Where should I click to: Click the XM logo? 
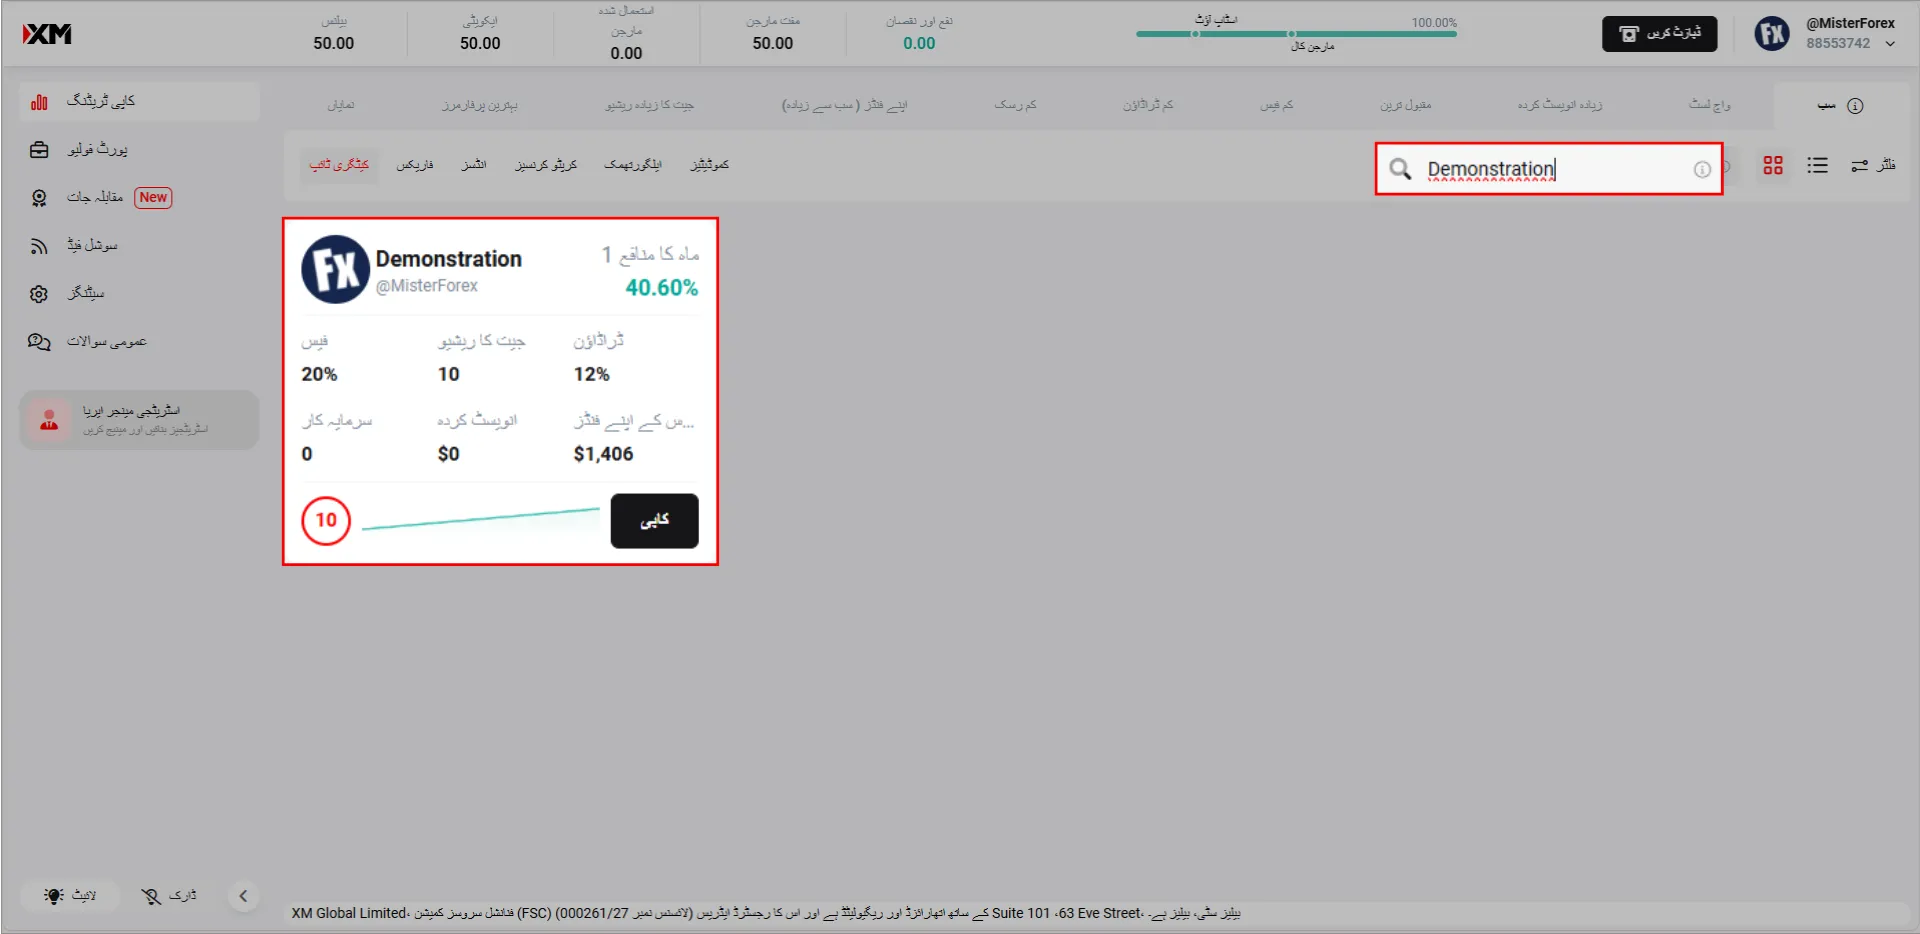[47, 34]
